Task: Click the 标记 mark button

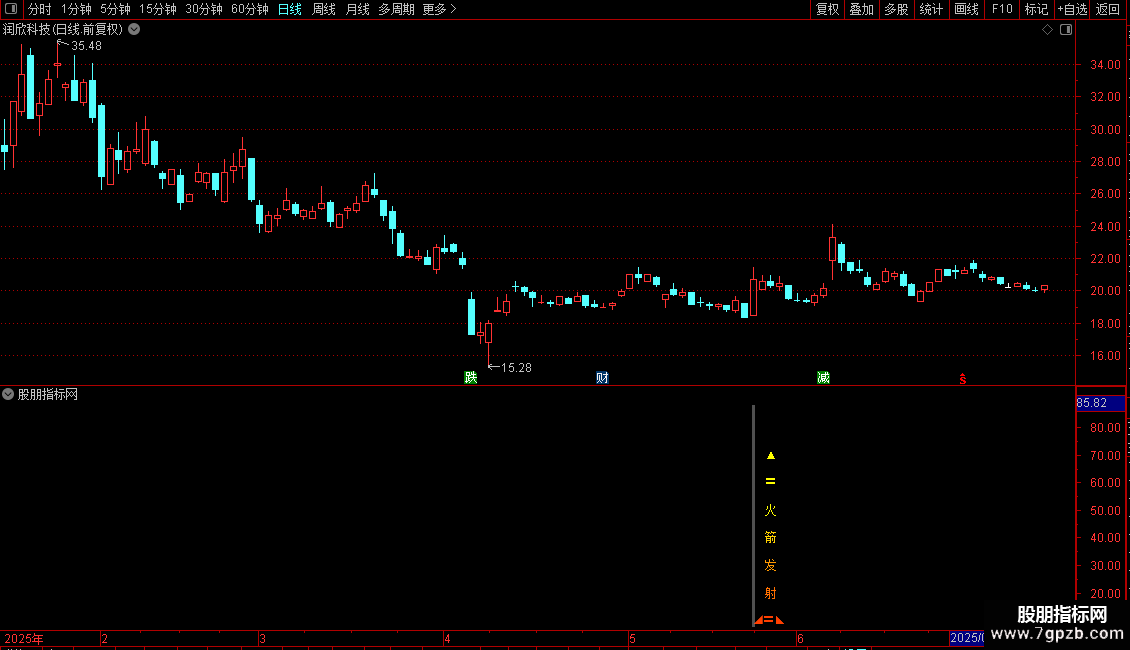Action: [x=1036, y=9]
